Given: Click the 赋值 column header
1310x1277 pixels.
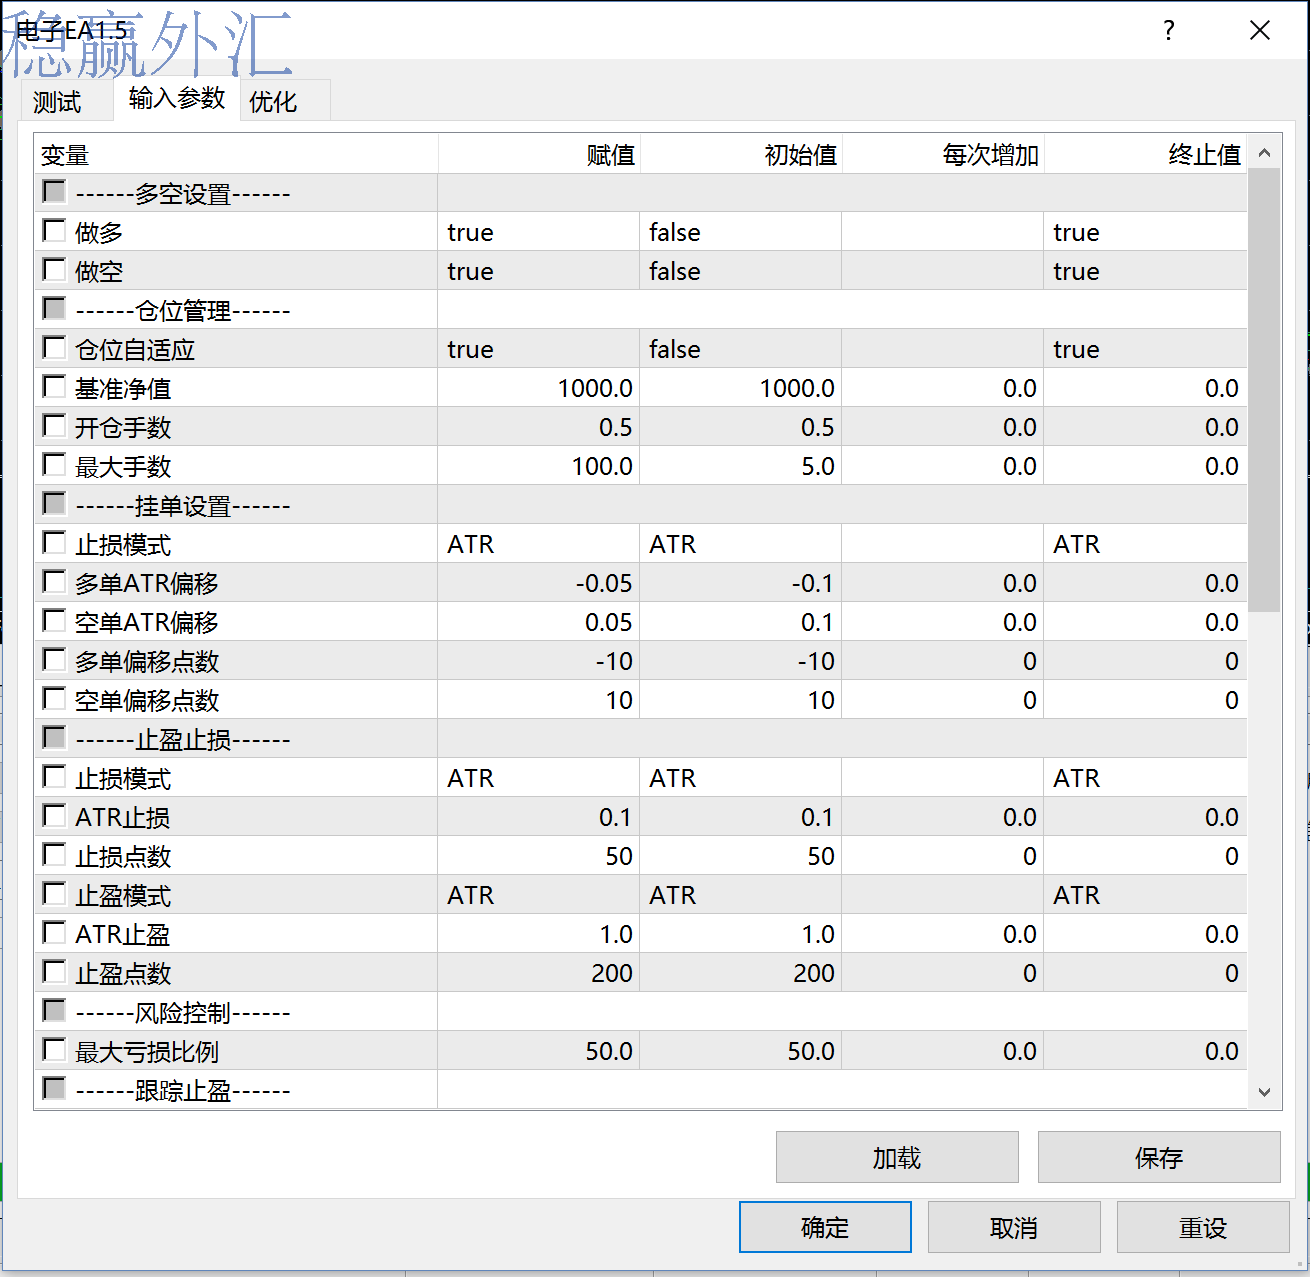Looking at the screenshot, I should click(x=539, y=155).
